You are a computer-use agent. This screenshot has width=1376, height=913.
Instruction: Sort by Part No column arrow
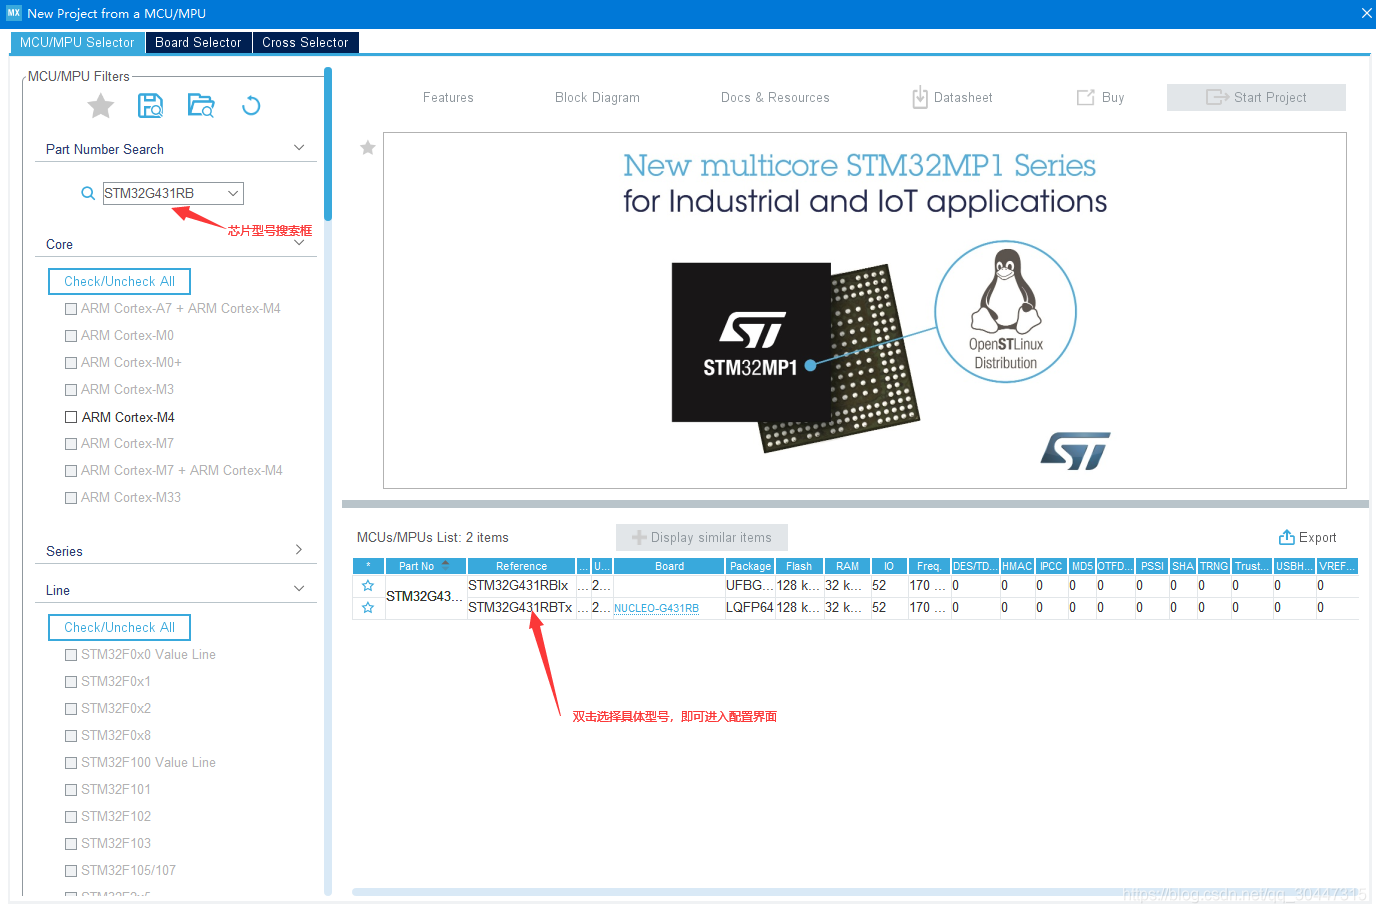click(x=446, y=565)
